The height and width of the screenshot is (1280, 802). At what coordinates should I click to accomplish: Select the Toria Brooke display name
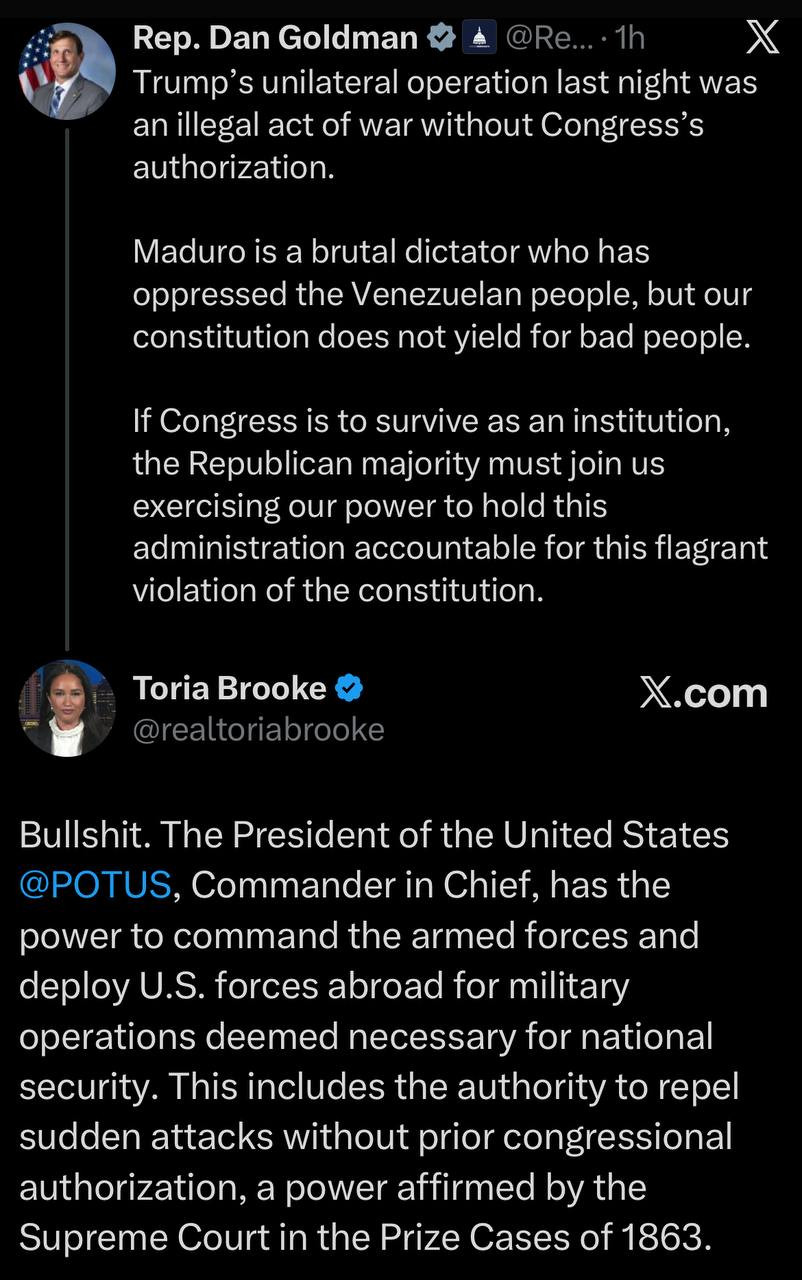click(x=230, y=688)
